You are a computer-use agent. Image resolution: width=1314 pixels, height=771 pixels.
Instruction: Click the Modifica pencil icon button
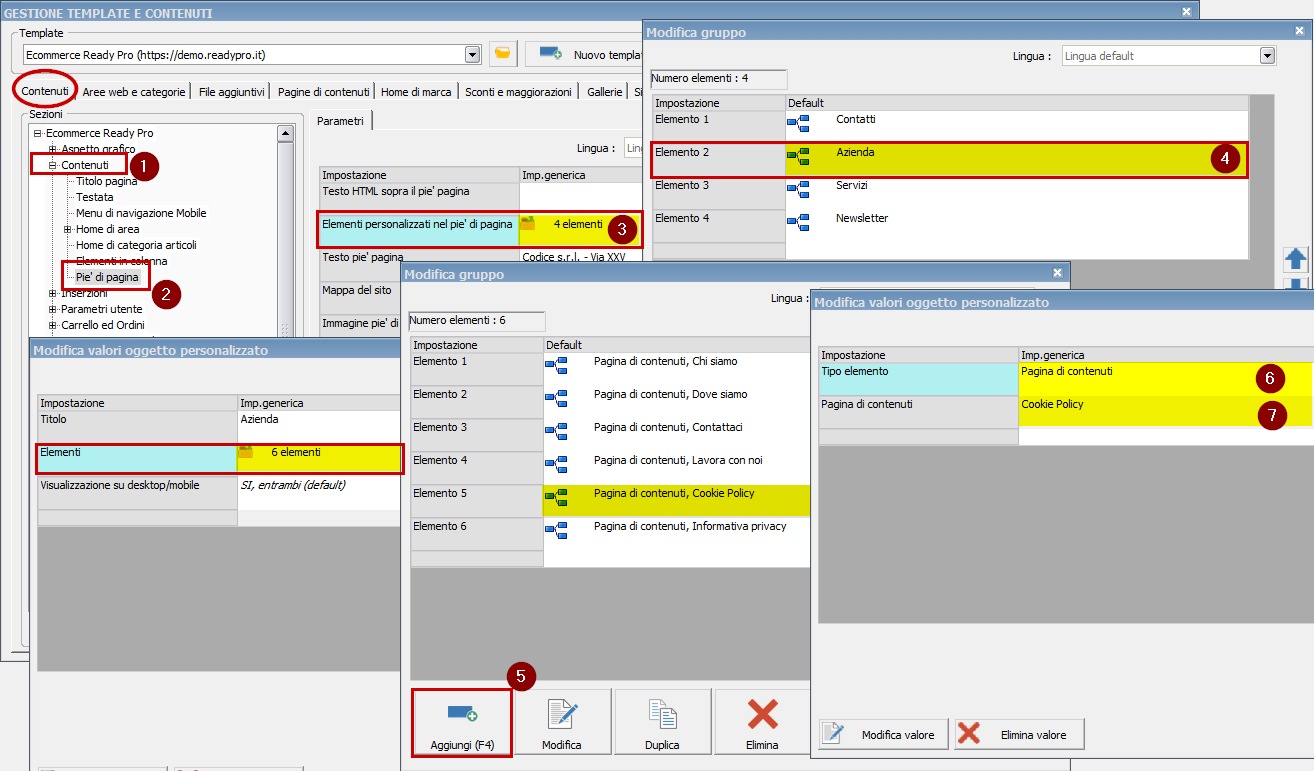pos(561,722)
